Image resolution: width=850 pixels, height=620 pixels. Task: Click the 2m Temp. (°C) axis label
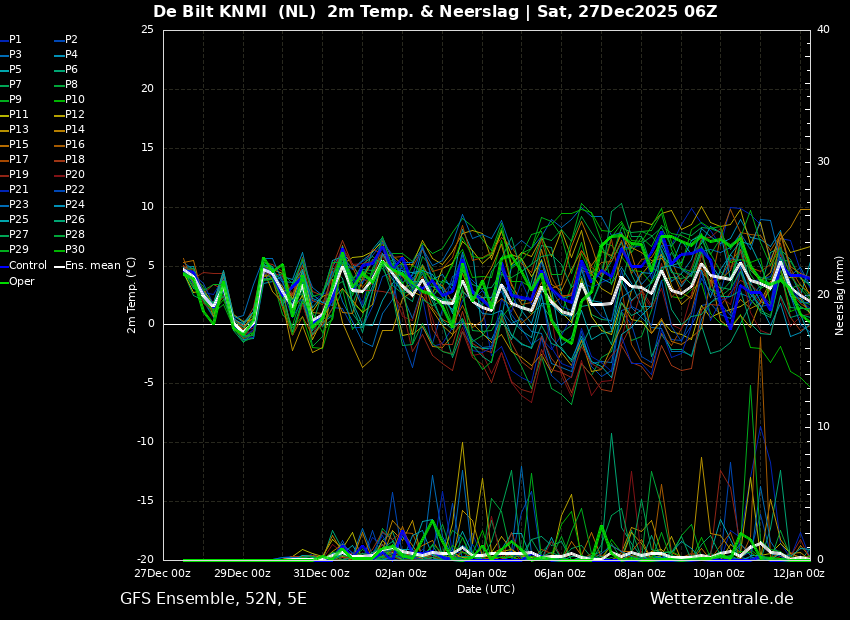131,295
